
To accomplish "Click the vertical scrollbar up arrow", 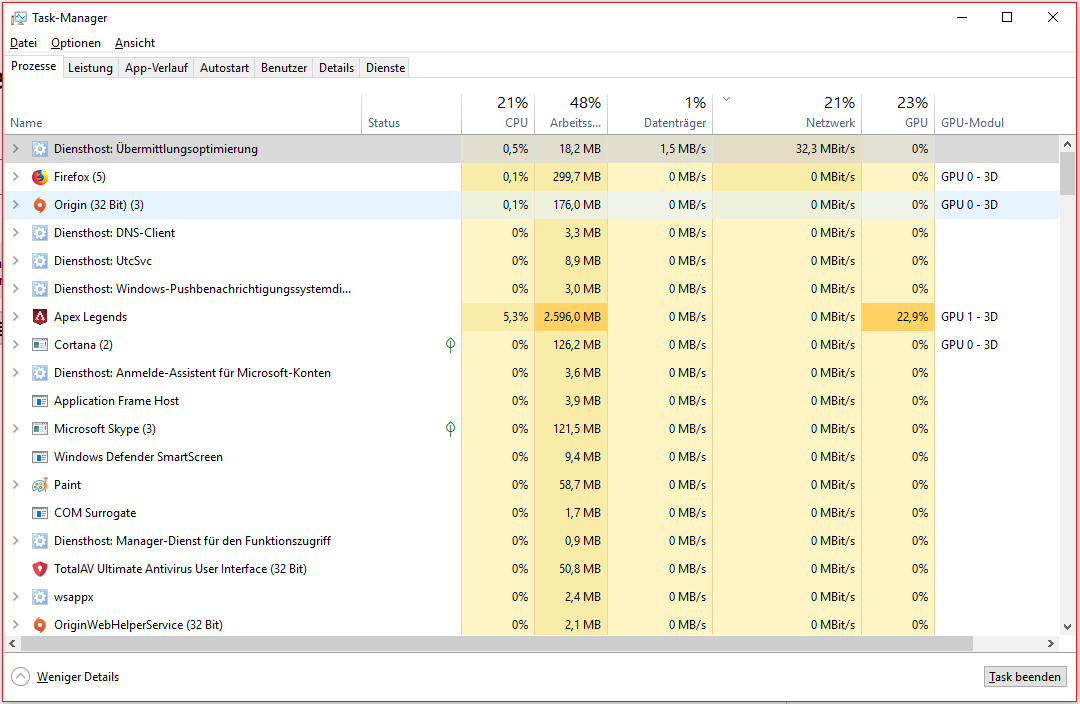I will pos(1068,144).
